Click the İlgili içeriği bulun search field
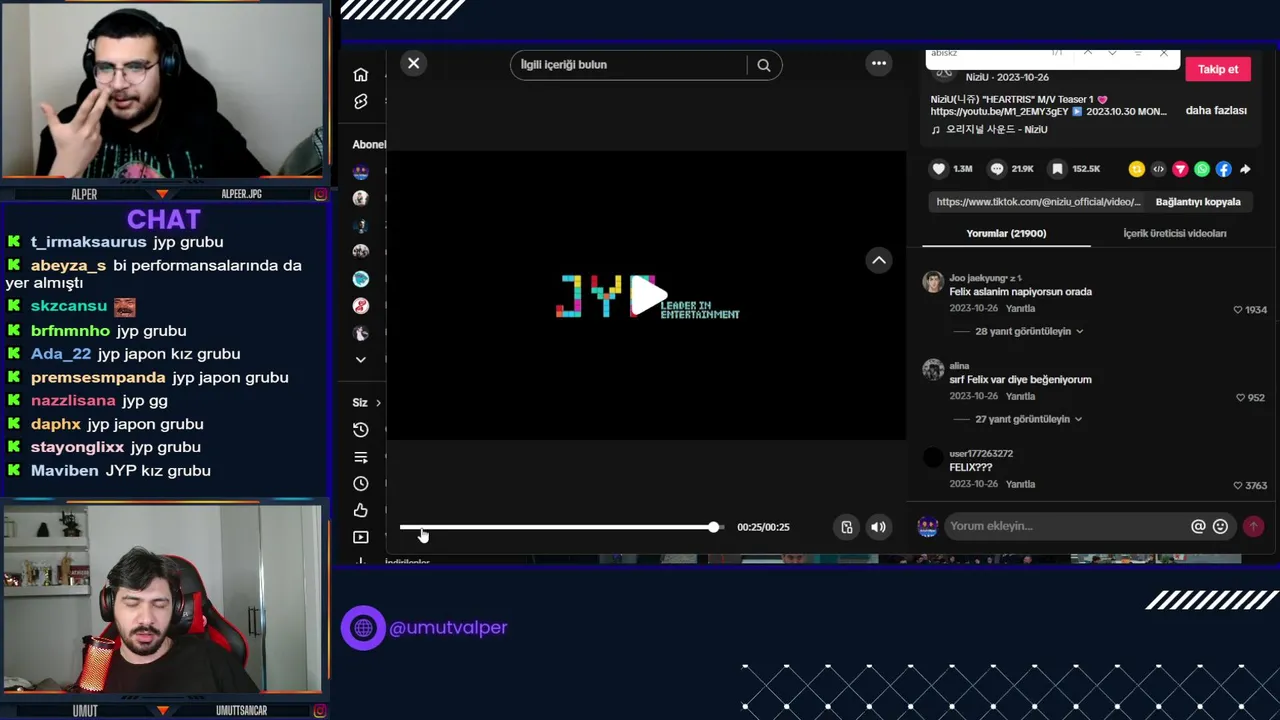1280x720 pixels. [628, 65]
